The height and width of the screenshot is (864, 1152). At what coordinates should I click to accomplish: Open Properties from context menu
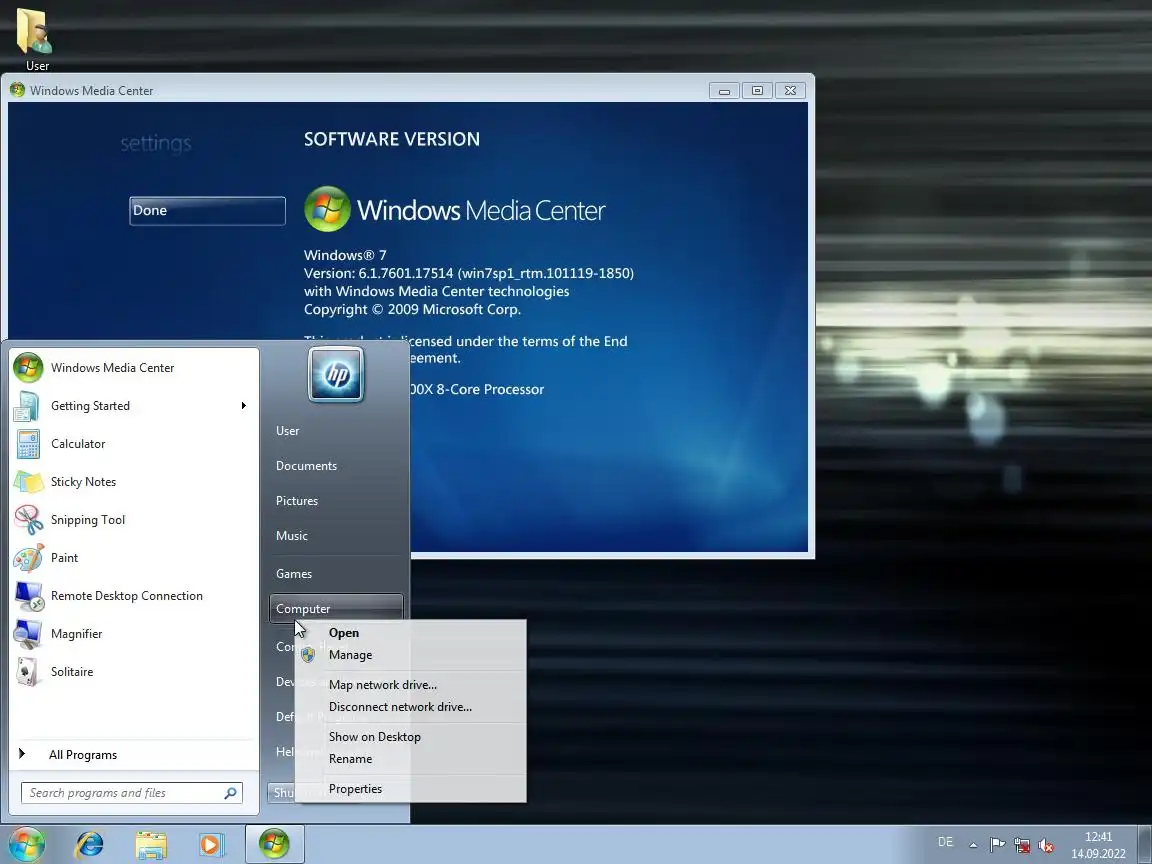pyautogui.click(x=411, y=789)
